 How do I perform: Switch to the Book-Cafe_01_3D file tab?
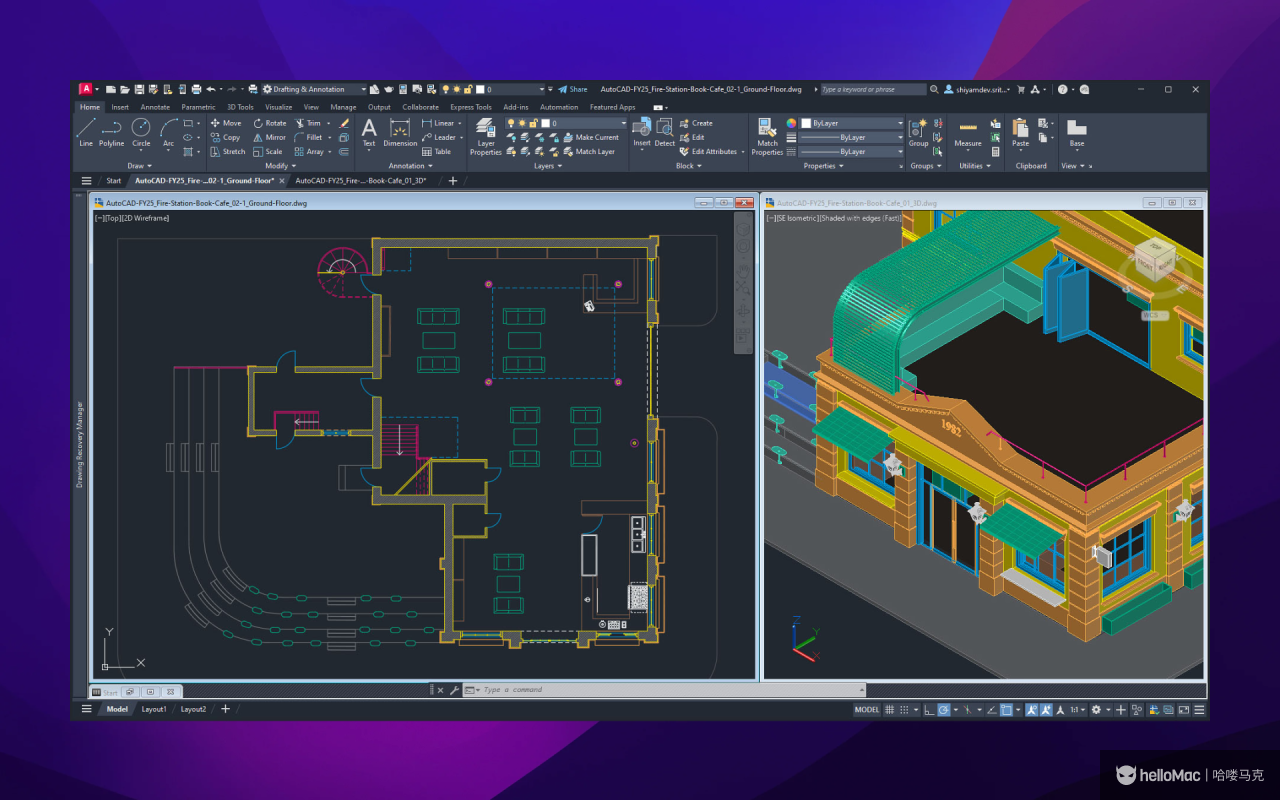pyautogui.click(x=361, y=181)
